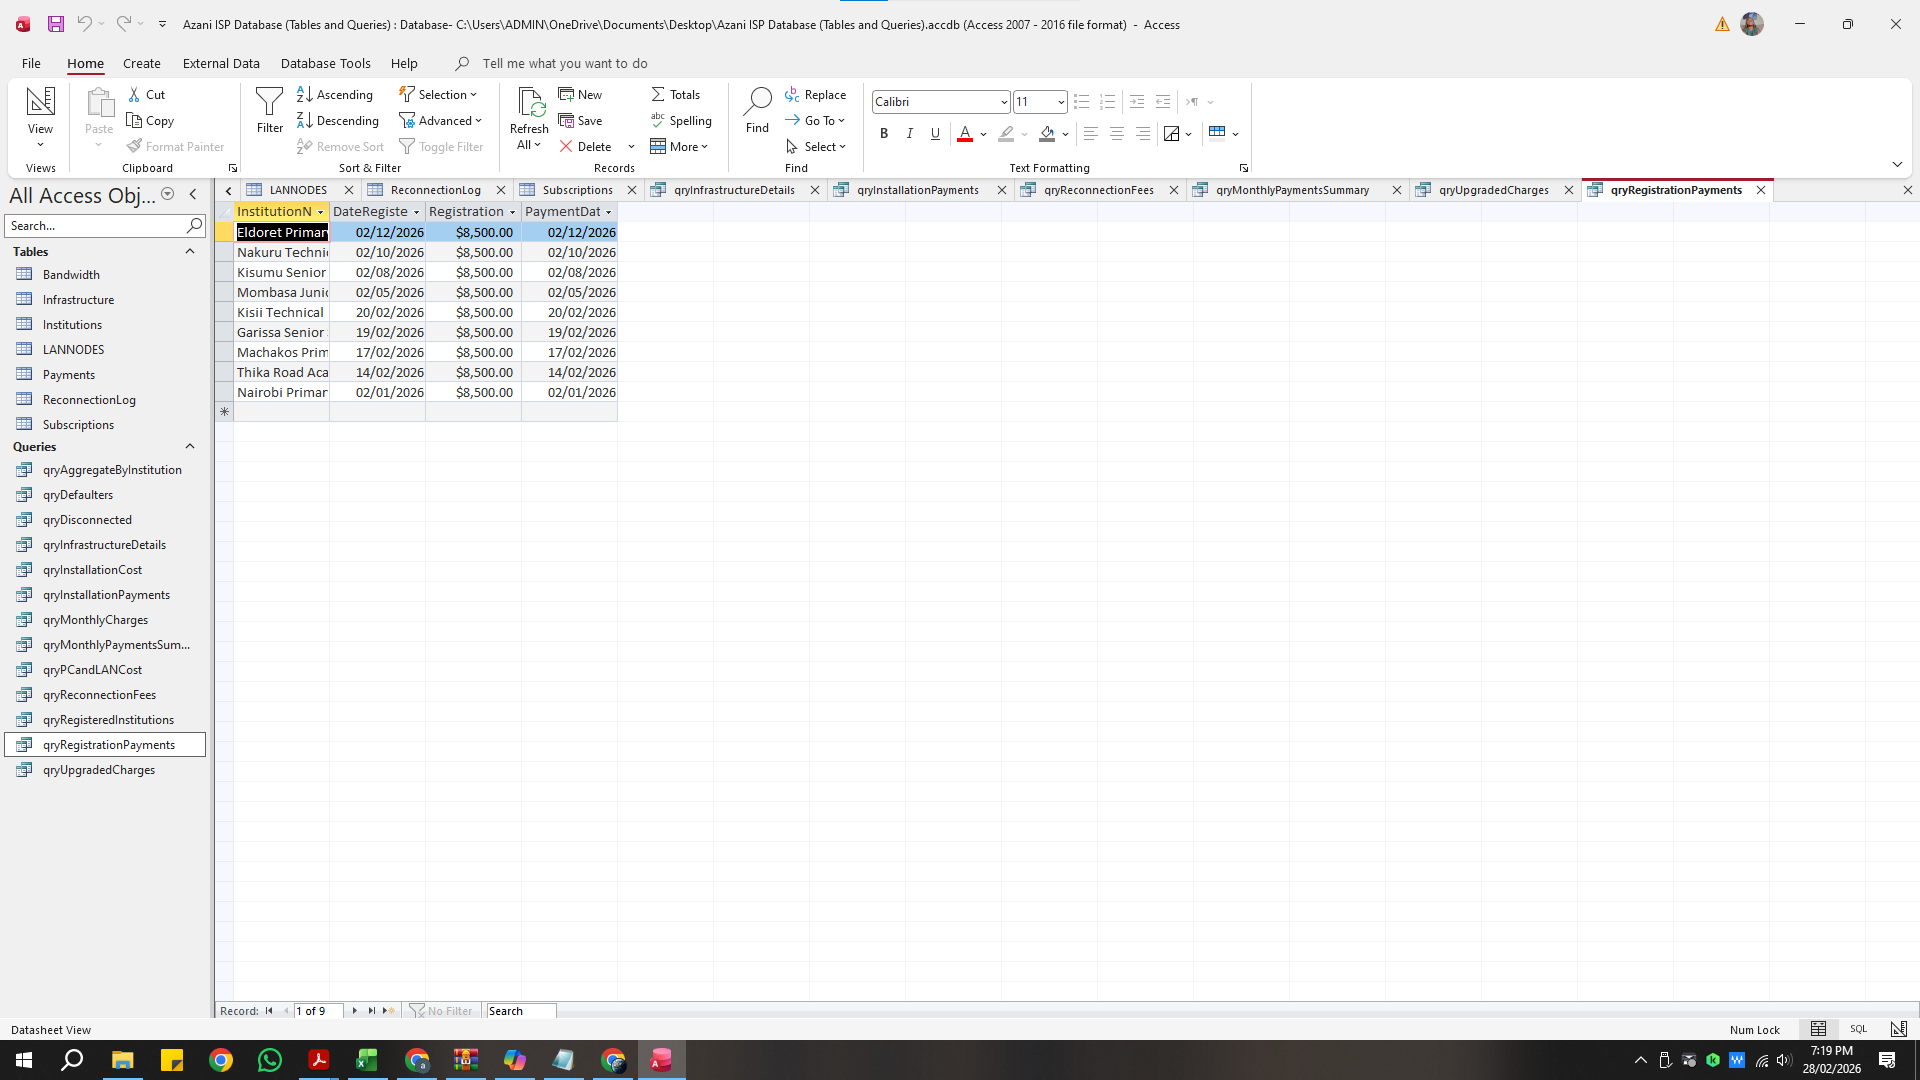Click the Select button in Find group
Image resolution: width=1920 pixels, height=1080 pixels.
coord(816,146)
